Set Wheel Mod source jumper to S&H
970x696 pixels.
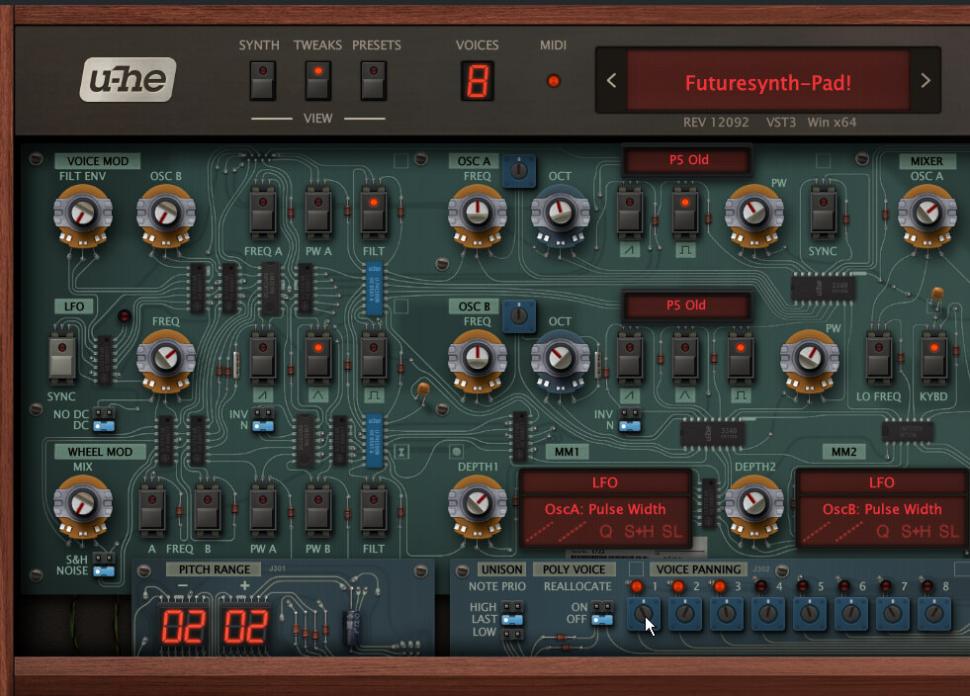(x=103, y=559)
